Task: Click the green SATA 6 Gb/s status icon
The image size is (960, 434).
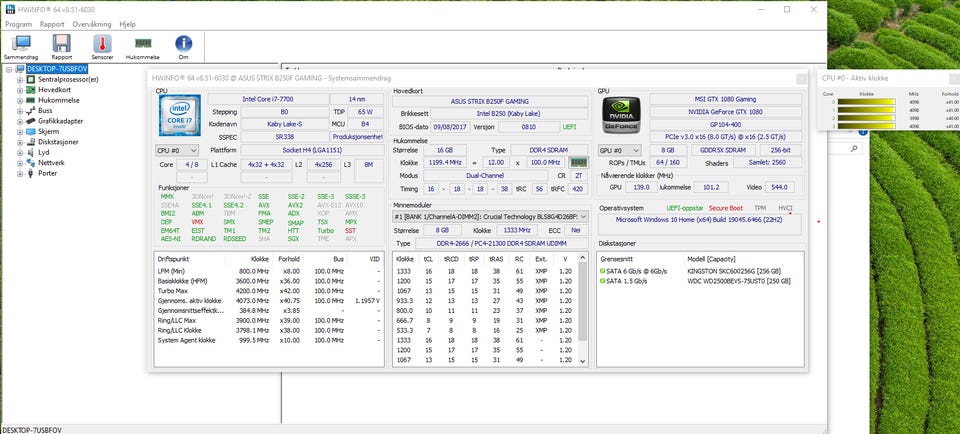Action: (602, 271)
